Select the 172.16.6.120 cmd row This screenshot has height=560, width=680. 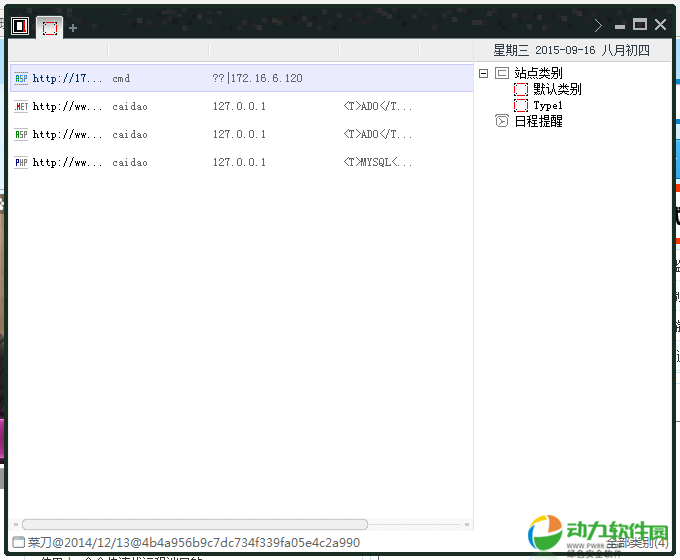coord(240,78)
